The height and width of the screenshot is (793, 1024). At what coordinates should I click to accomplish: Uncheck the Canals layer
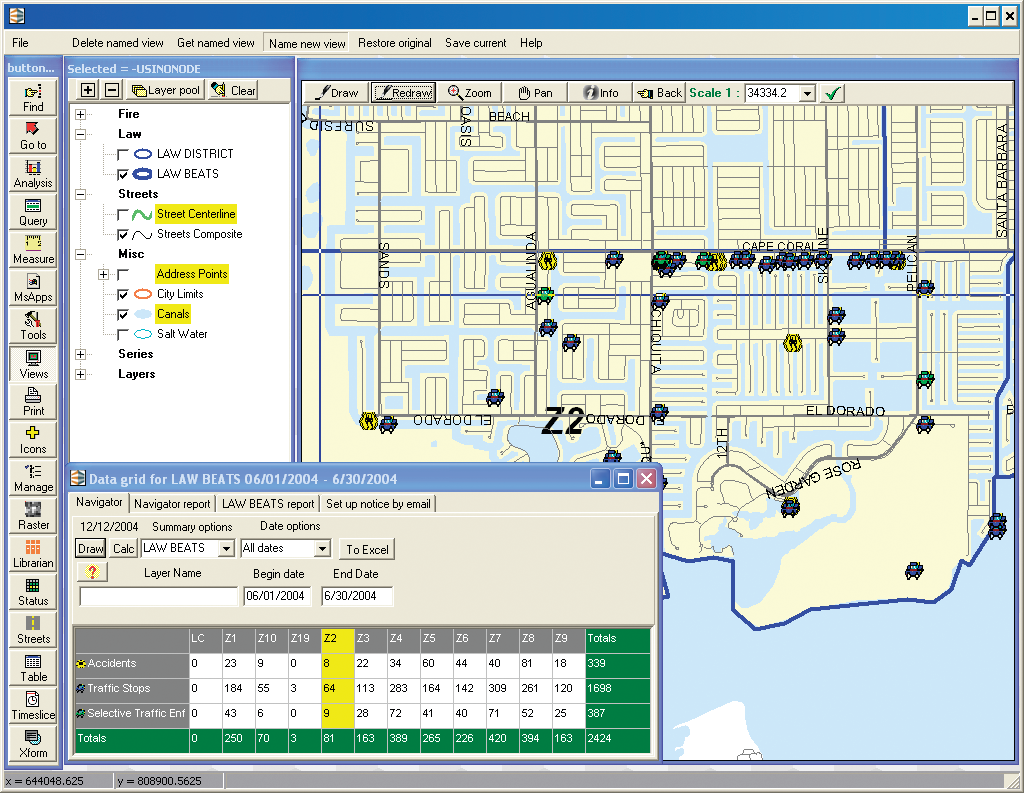coord(123,314)
